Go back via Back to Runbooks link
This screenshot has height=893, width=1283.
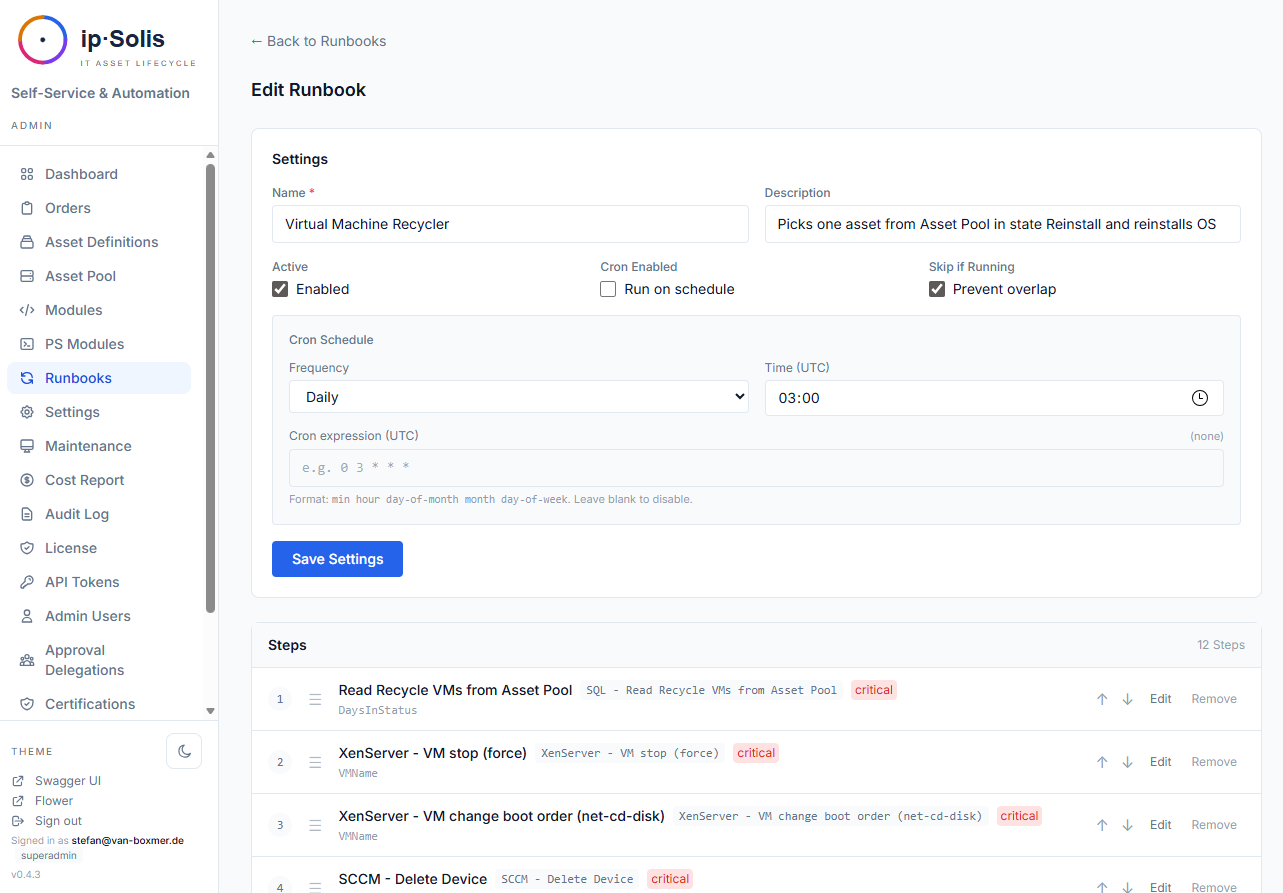click(x=318, y=41)
